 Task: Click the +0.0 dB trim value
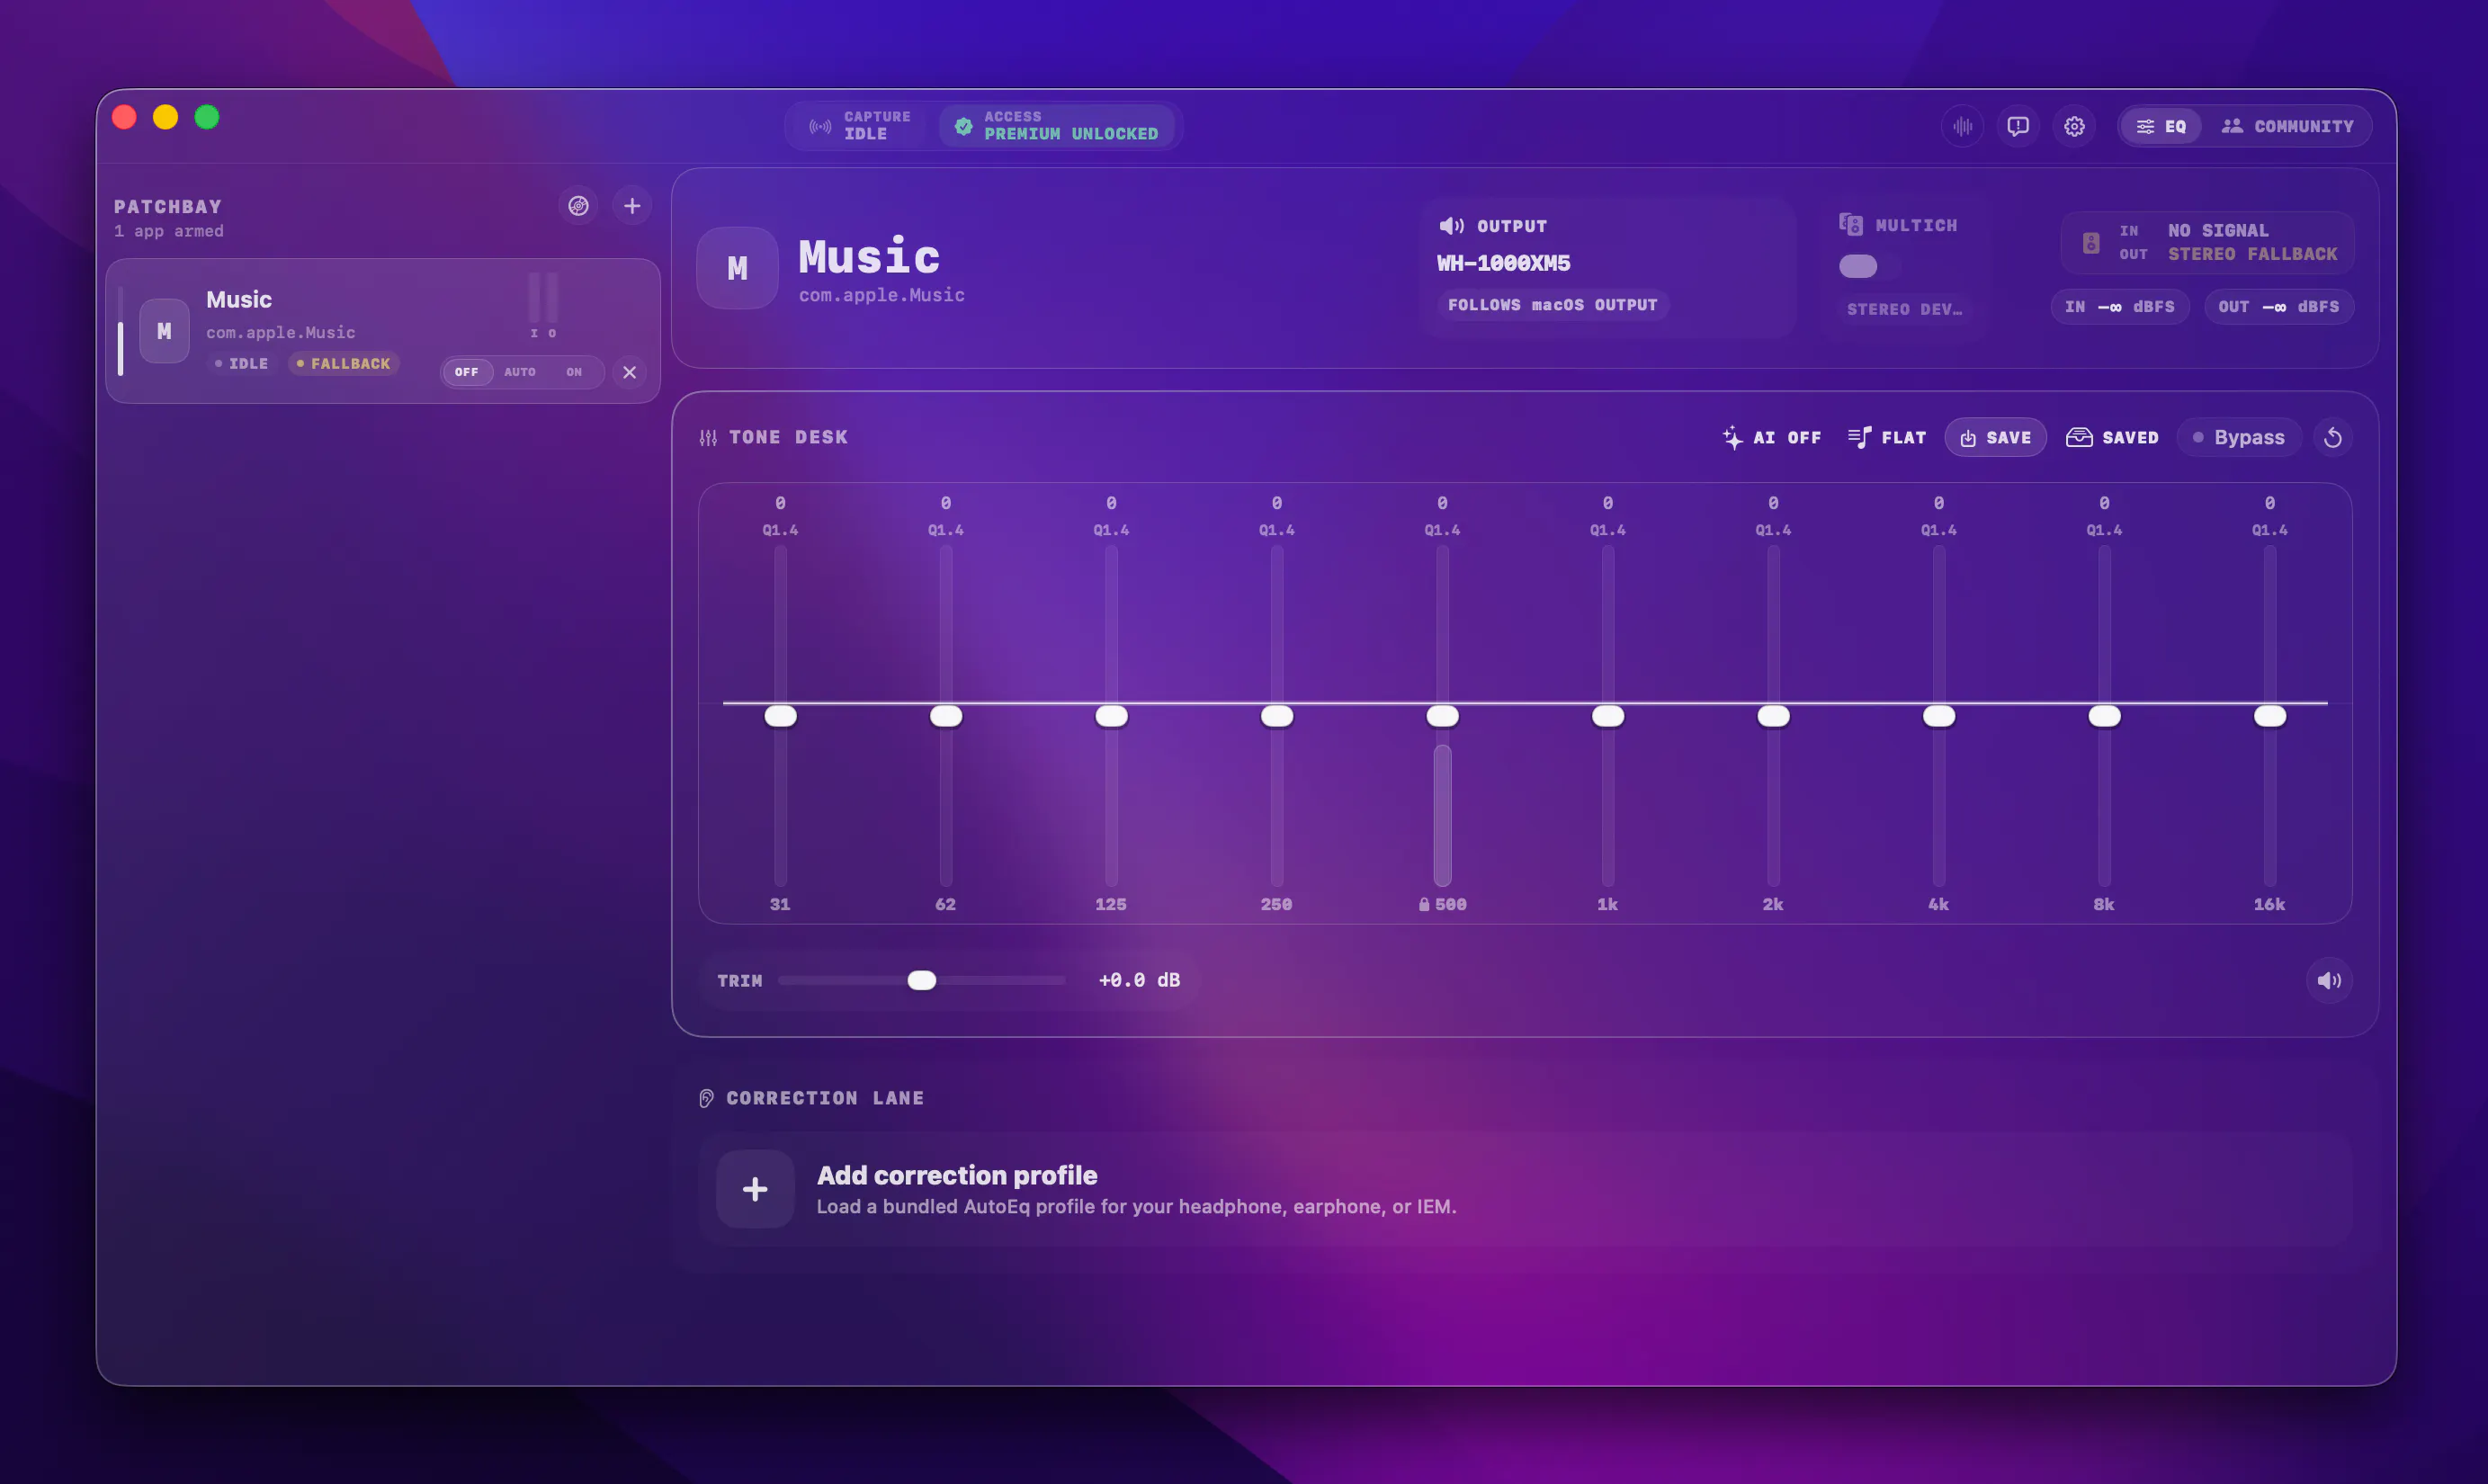tap(1139, 981)
